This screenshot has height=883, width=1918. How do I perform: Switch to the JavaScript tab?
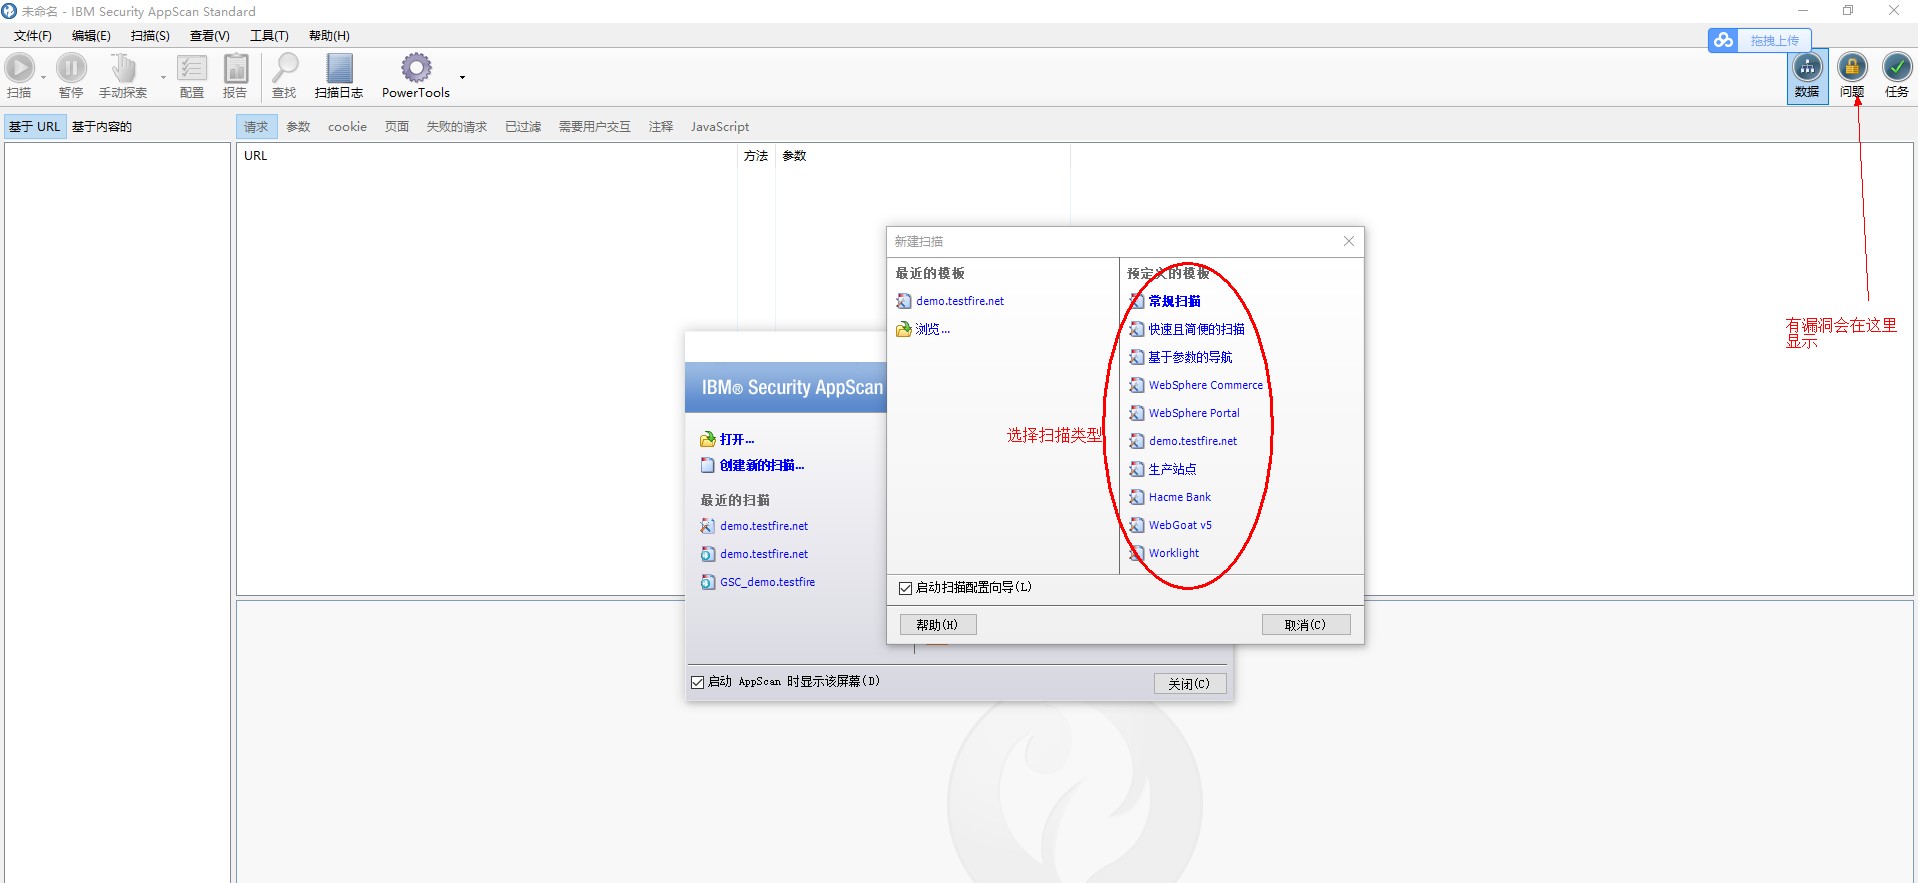click(x=720, y=127)
